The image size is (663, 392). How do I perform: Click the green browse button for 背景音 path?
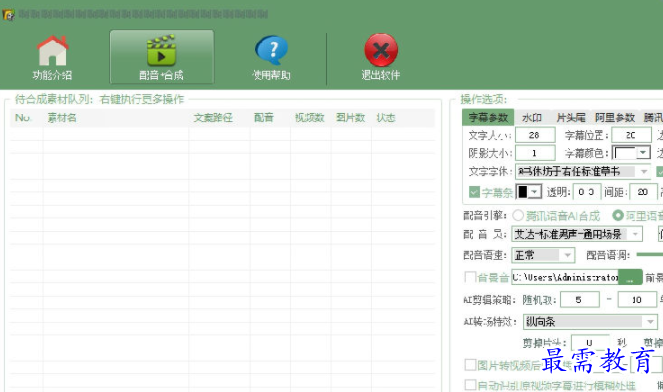point(630,277)
